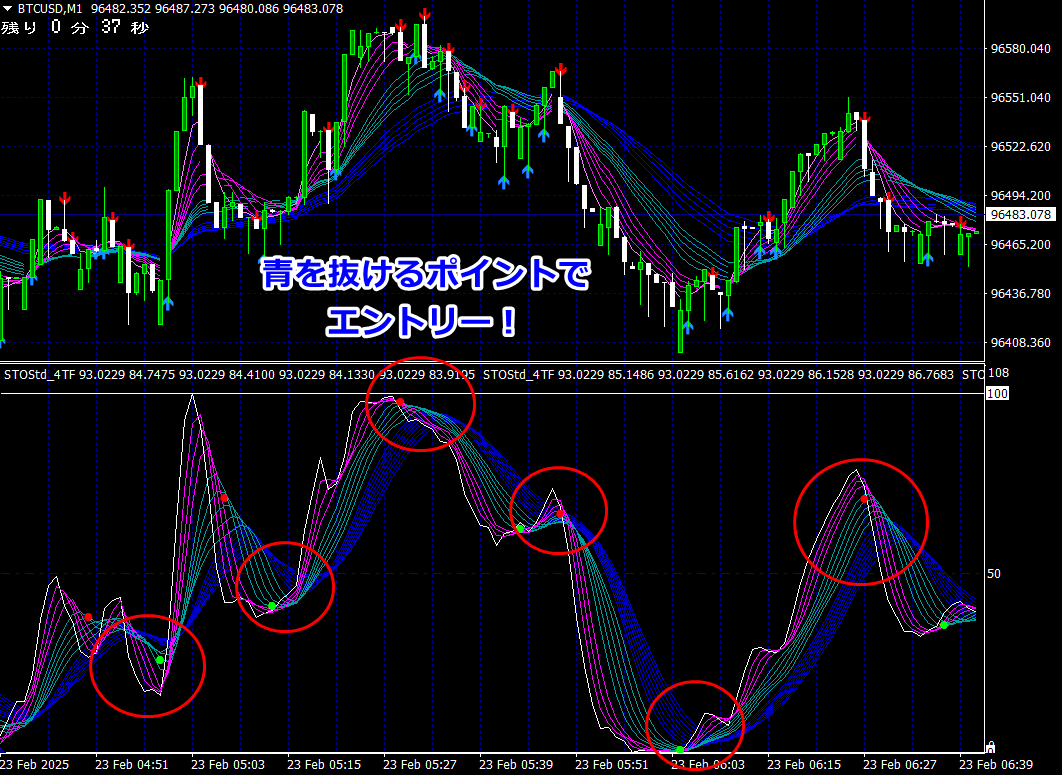Select the rightmost green dot in the stochastic window
The height and width of the screenshot is (775, 1062).
pyautogui.click(x=944, y=625)
